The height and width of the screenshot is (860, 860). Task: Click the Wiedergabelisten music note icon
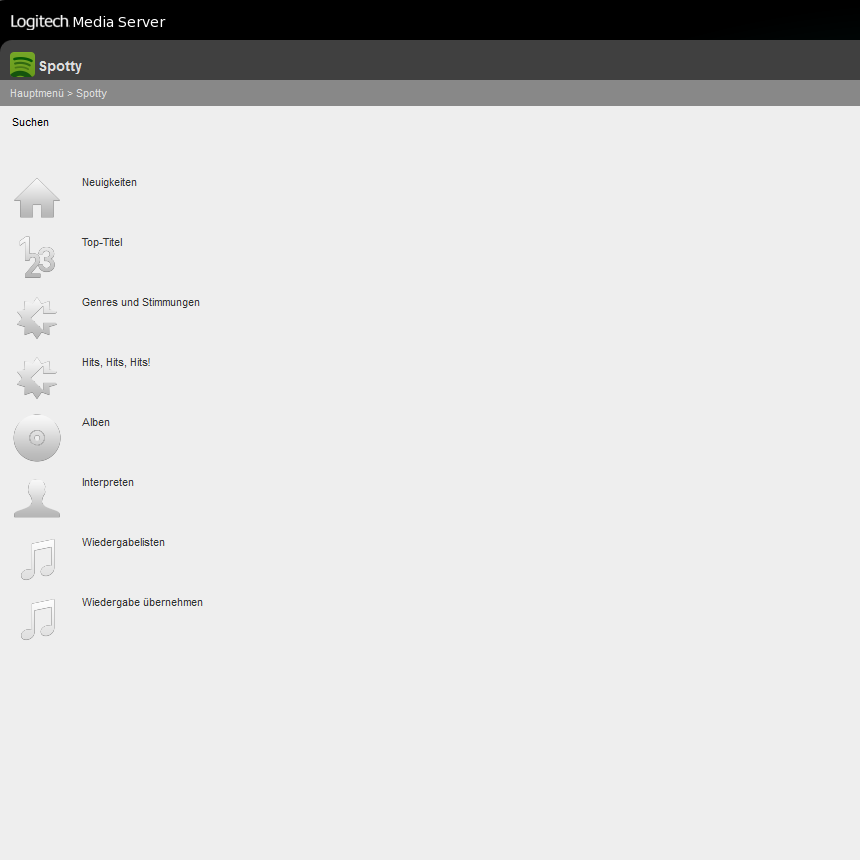[38, 559]
